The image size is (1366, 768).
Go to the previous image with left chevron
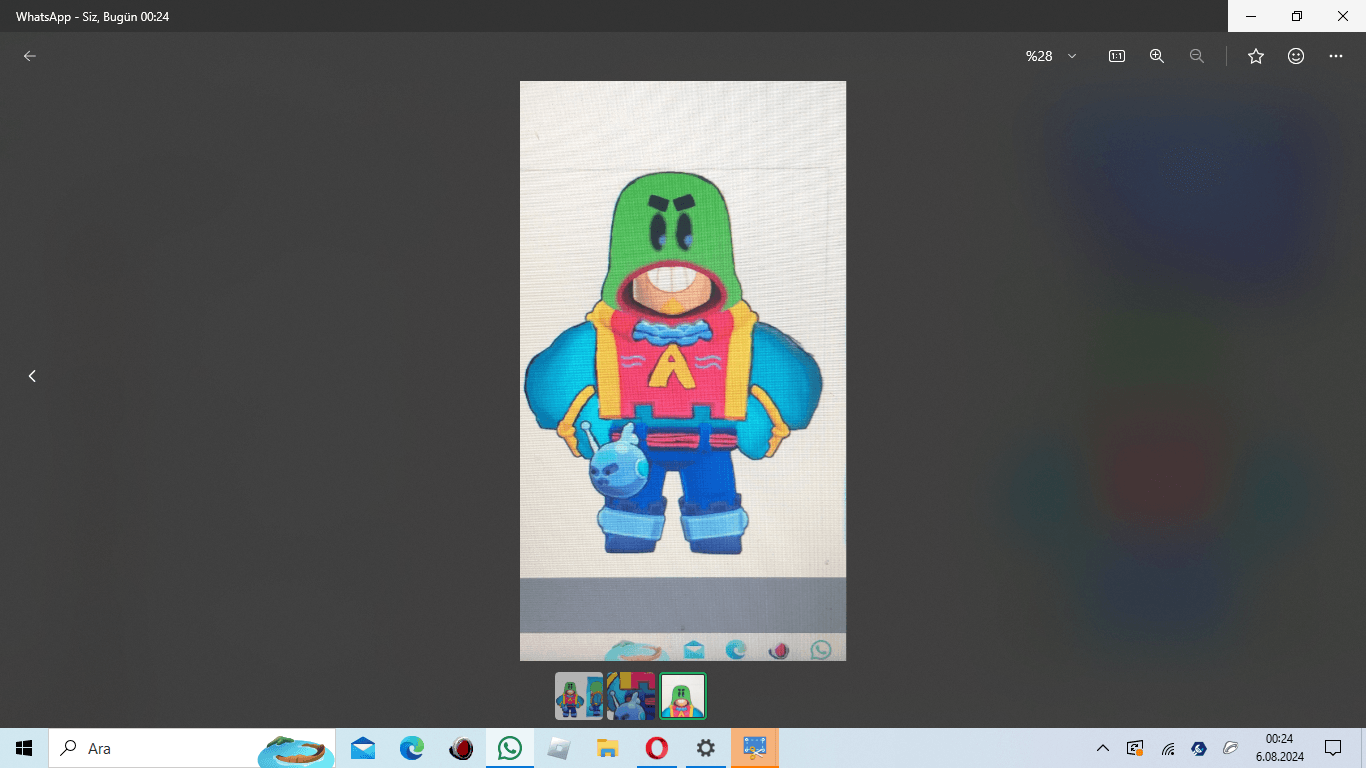(32, 376)
